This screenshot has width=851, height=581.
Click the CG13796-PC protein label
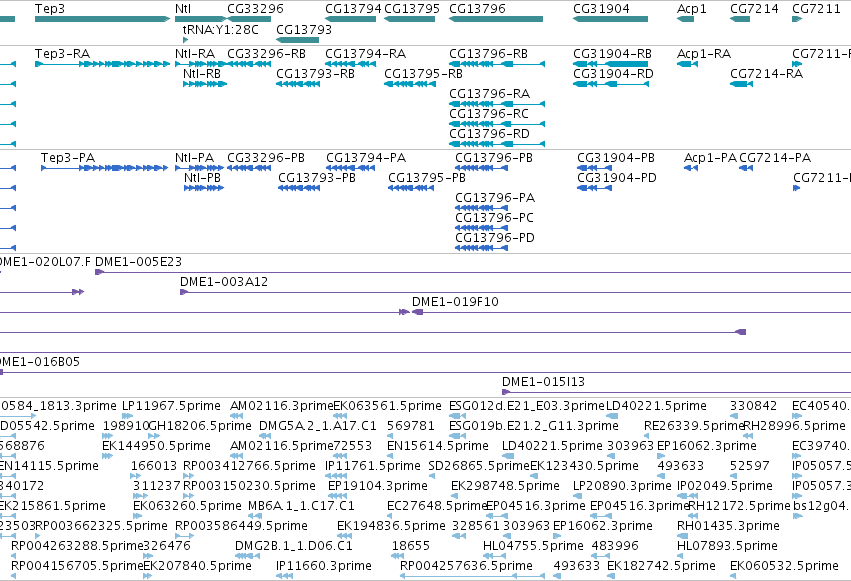494,218
